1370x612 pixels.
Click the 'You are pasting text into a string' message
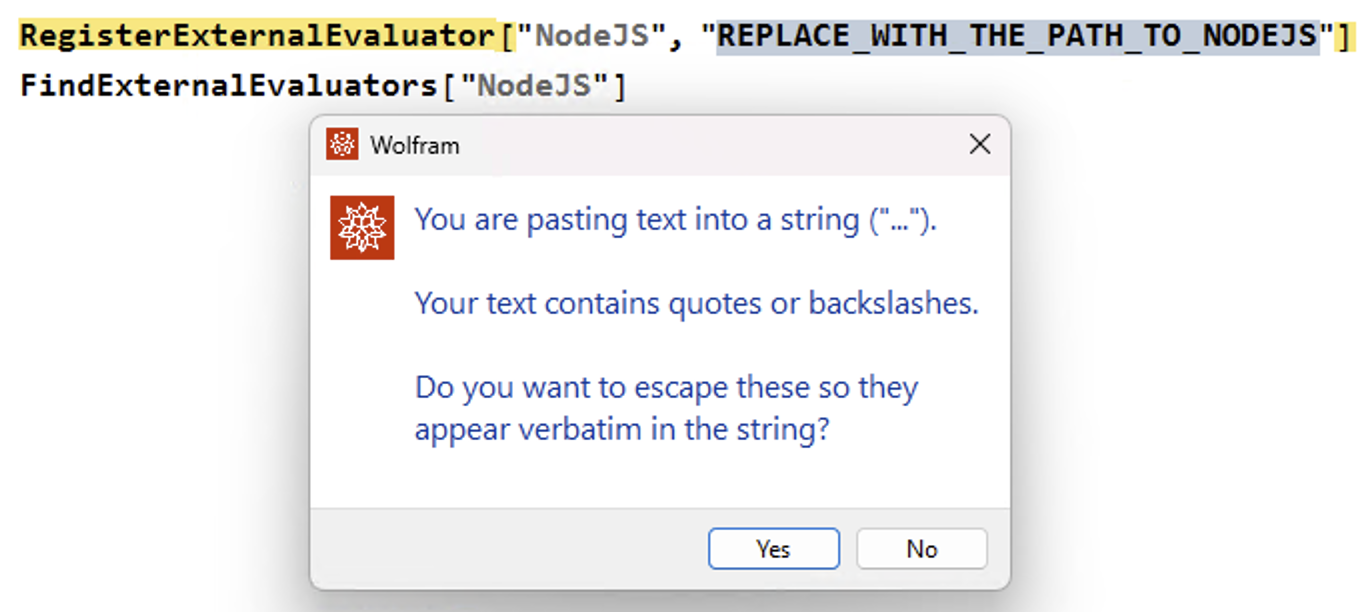point(675,219)
